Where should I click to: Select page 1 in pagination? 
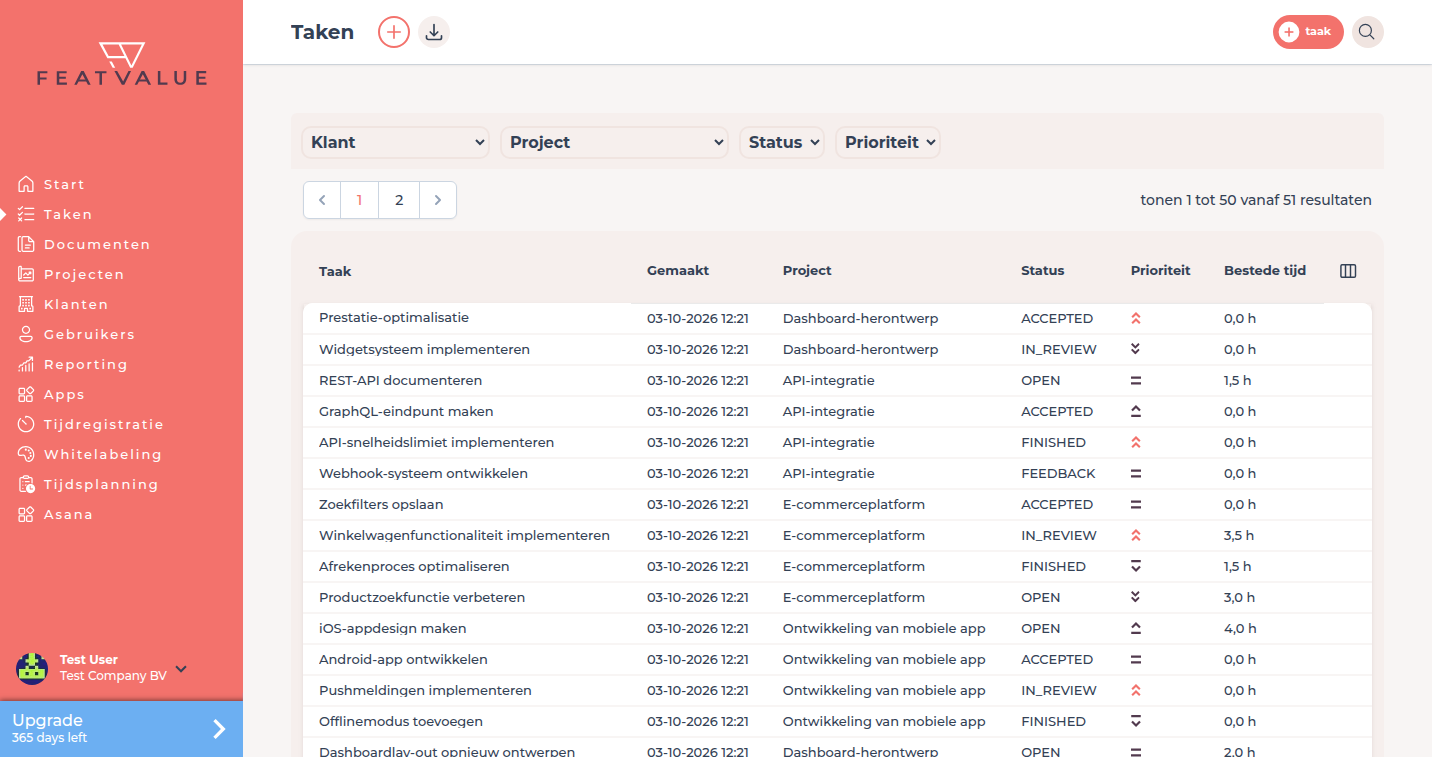(359, 200)
